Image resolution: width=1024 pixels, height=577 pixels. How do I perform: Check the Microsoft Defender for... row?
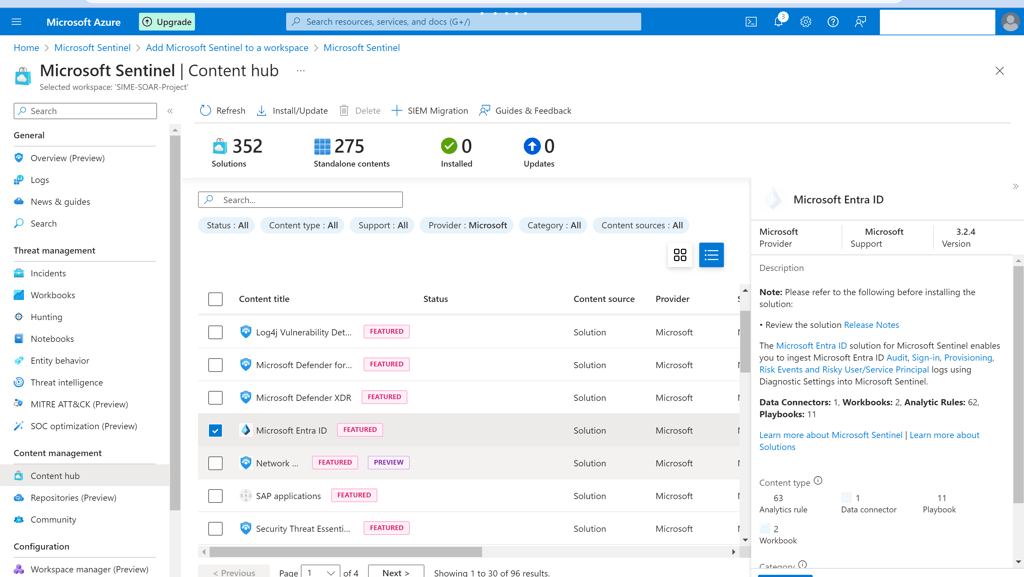point(216,365)
